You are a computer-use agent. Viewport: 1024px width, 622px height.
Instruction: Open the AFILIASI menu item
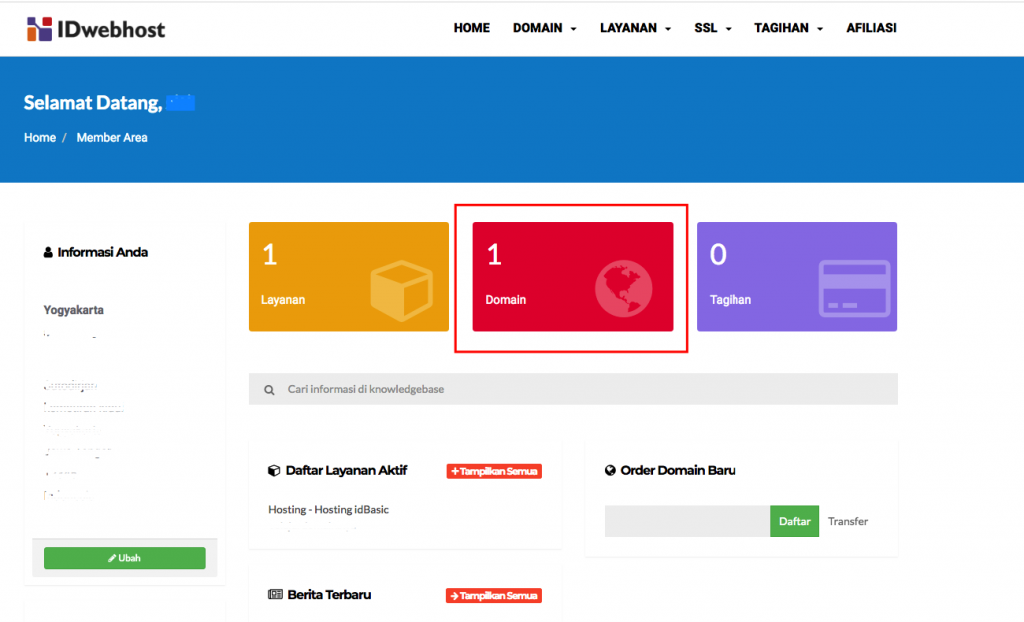coord(871,28)
